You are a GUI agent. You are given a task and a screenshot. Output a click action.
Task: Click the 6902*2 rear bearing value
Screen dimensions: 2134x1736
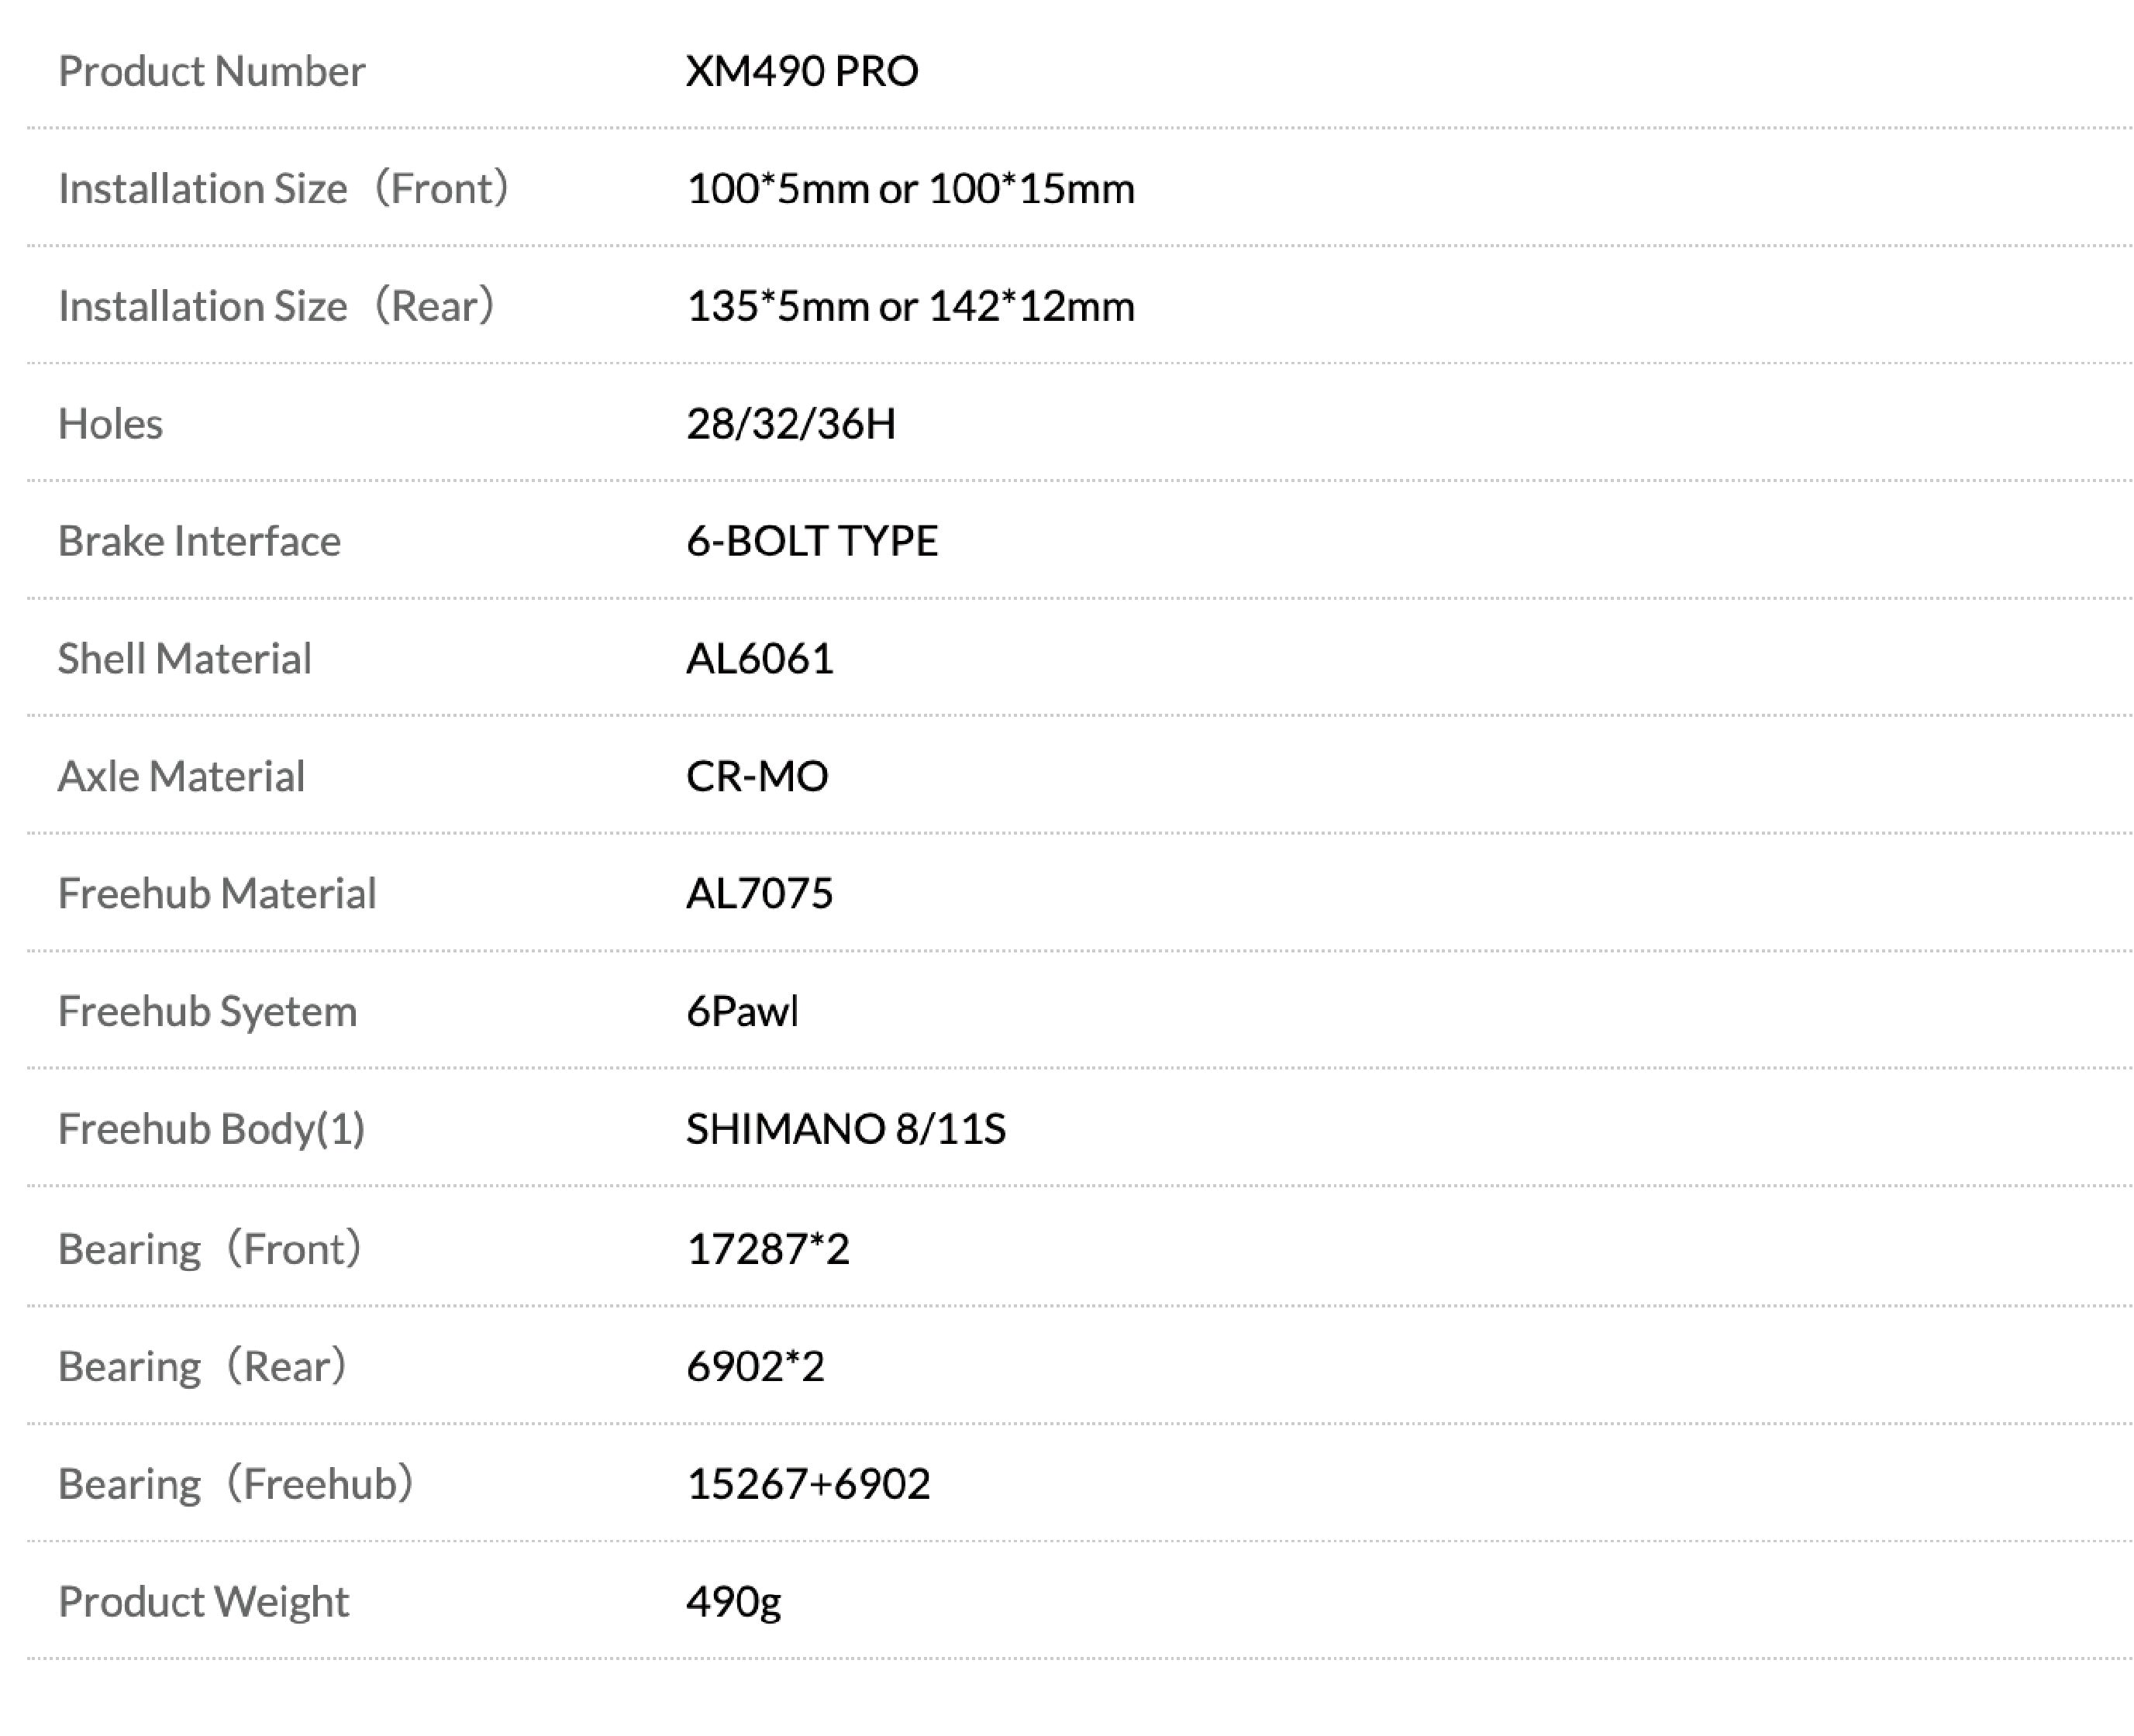click(x=755, y=1366)
